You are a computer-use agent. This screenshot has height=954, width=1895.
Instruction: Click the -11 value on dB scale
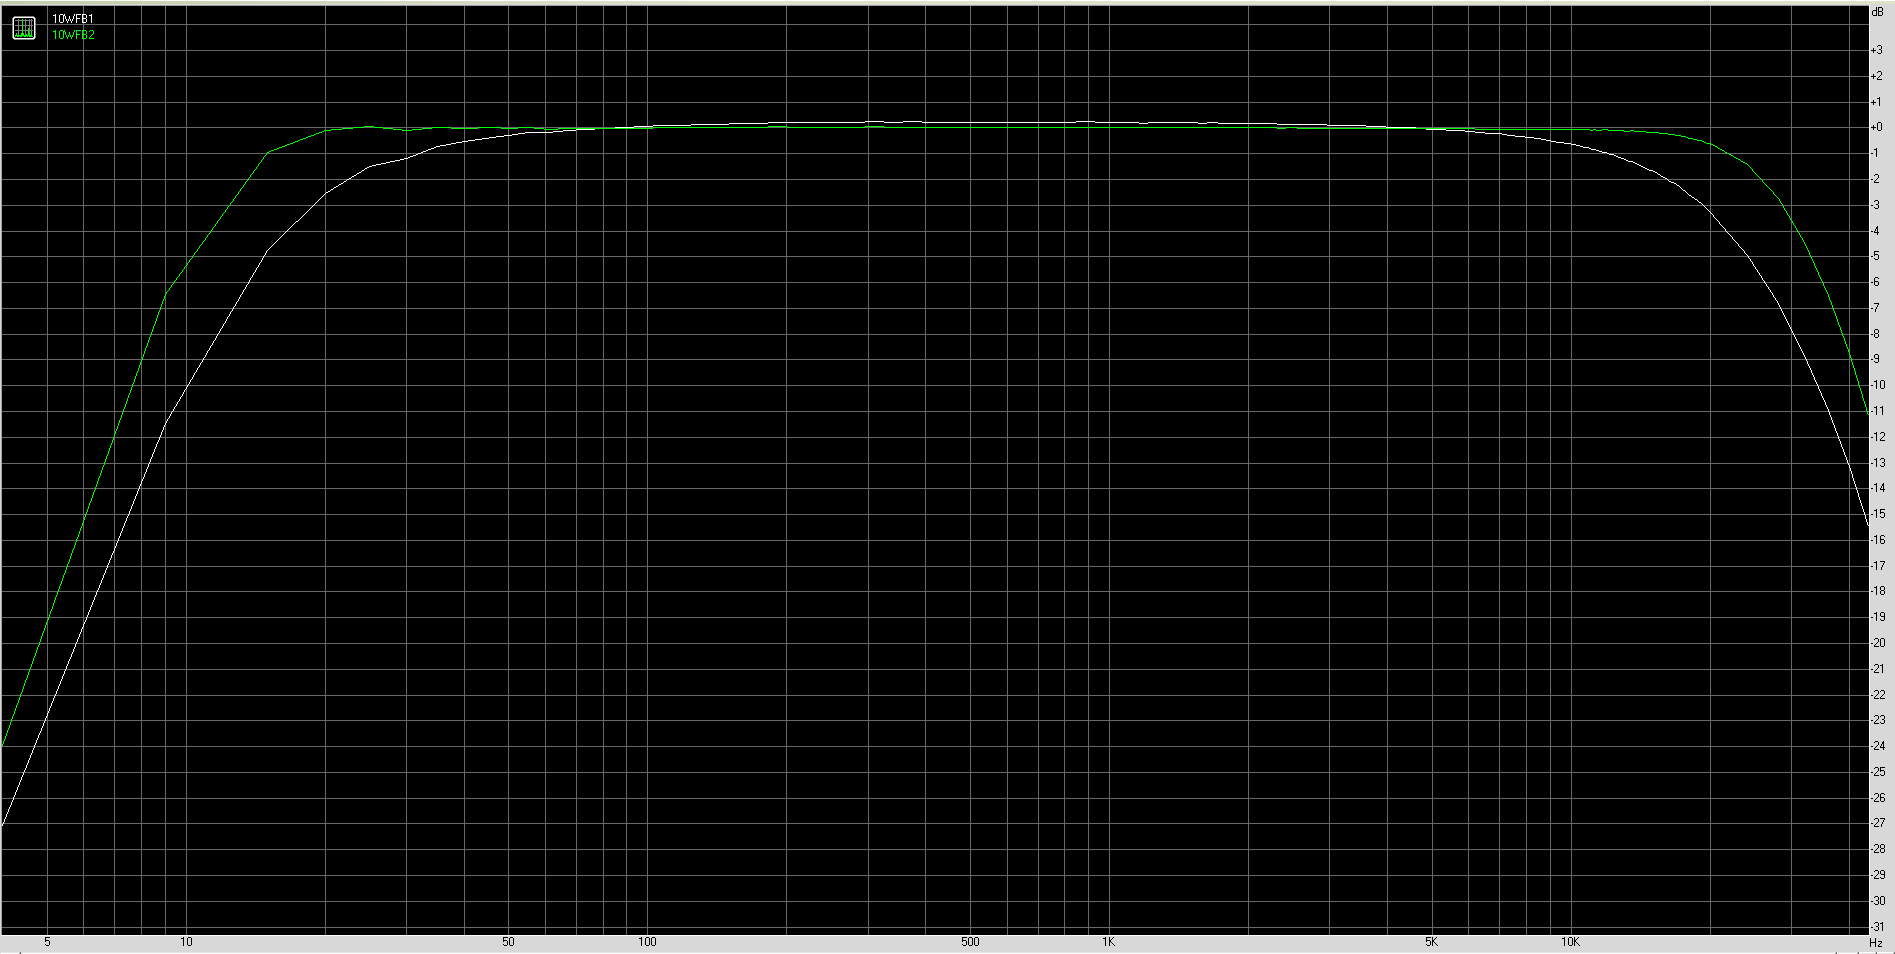[x=1877, y=411]
